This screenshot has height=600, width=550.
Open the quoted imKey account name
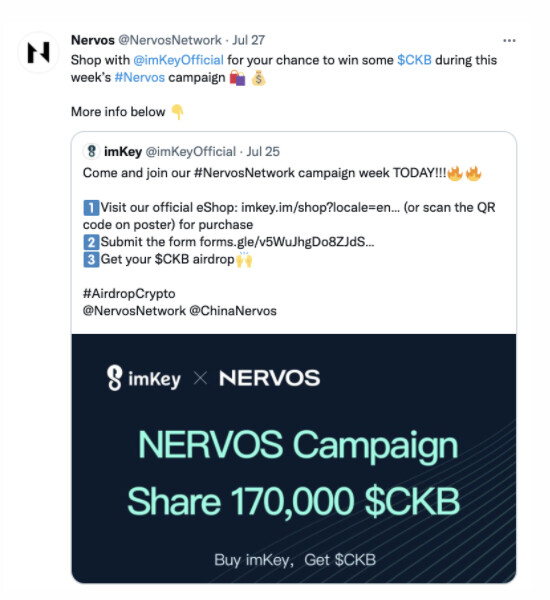point(123,152)
